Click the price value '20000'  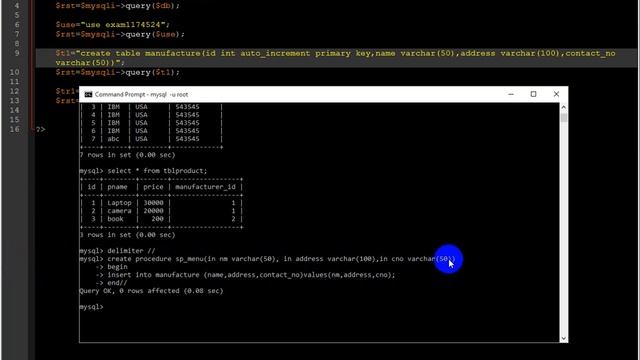(153, 211)
